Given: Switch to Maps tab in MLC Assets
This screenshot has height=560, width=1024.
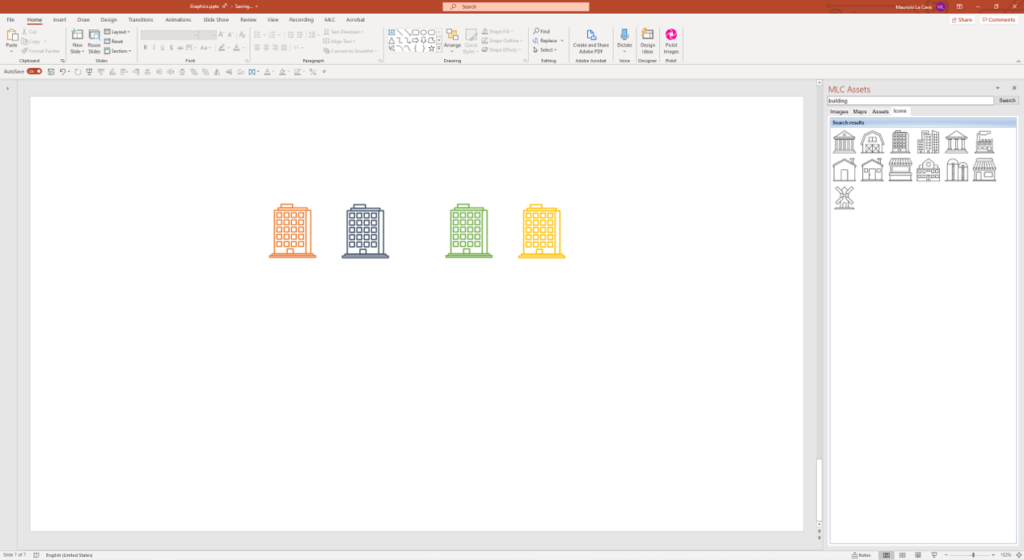Looking at the screenshot, I should [x=859, y=112].
